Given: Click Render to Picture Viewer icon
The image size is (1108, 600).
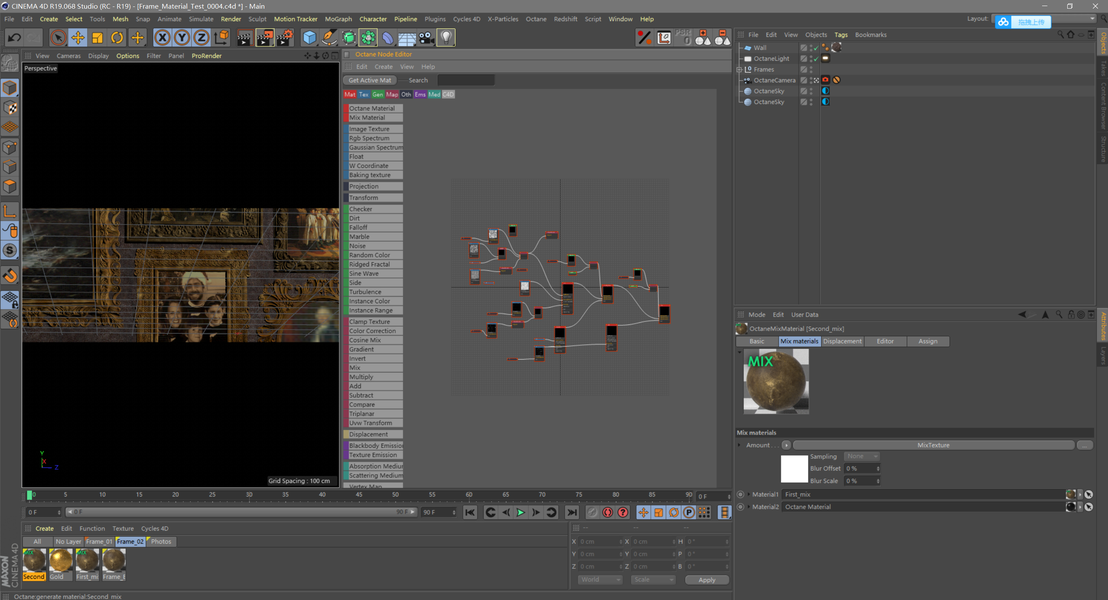Looking at the screenshot, I should [x=264, y=37].
